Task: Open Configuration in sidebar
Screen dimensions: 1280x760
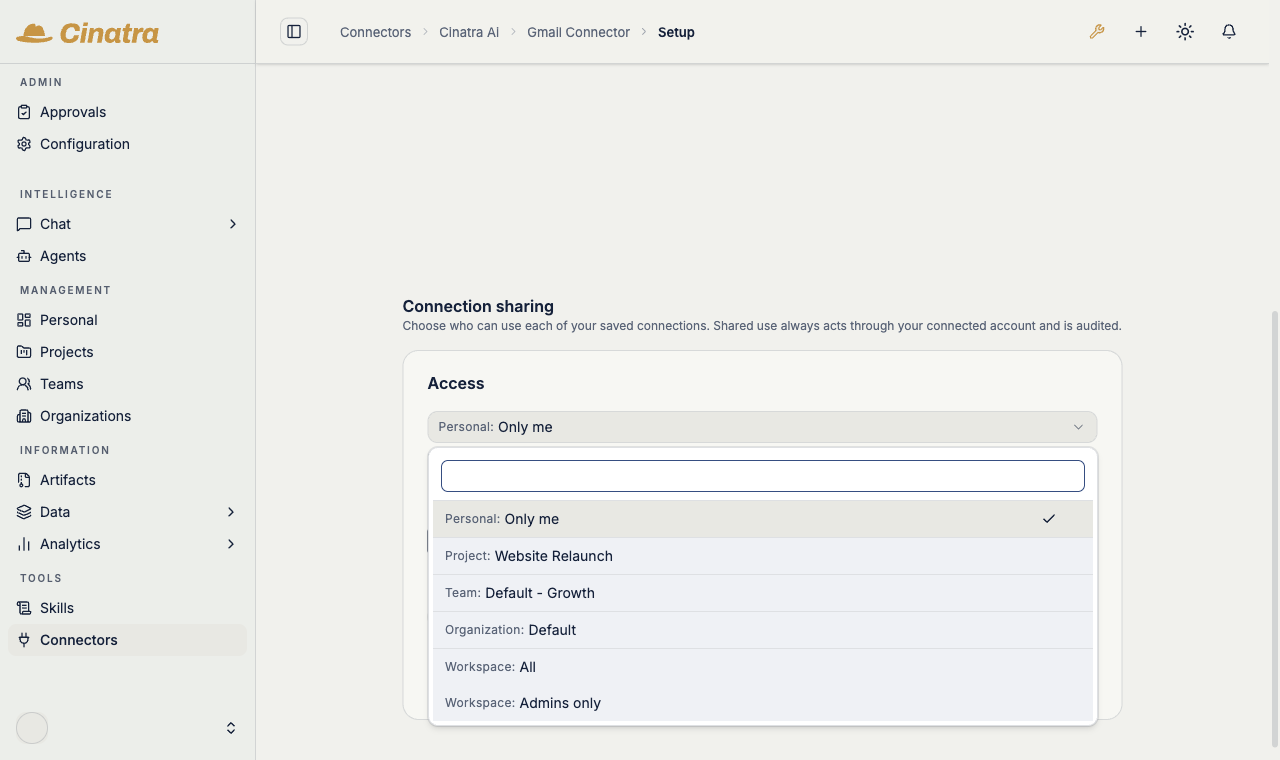Action: click(85, 144)
